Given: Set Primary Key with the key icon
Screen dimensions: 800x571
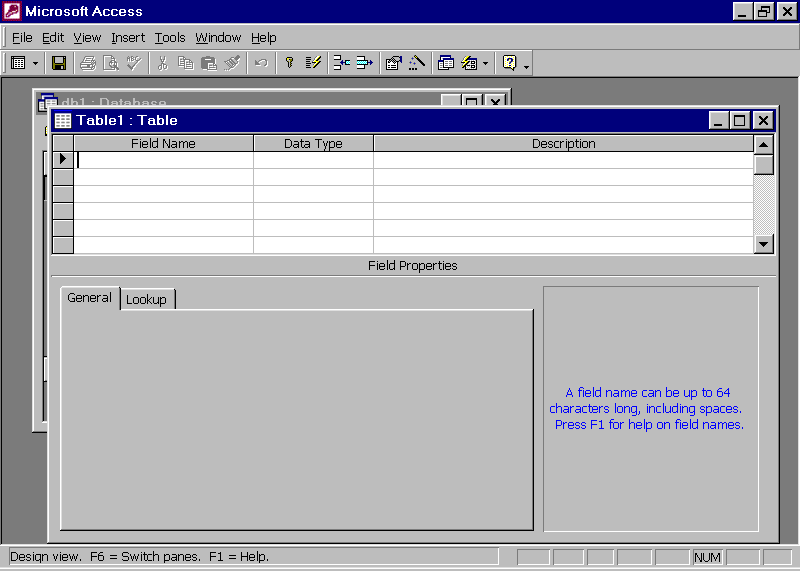Looking at the screenshot, I should [x=289, y=63].
